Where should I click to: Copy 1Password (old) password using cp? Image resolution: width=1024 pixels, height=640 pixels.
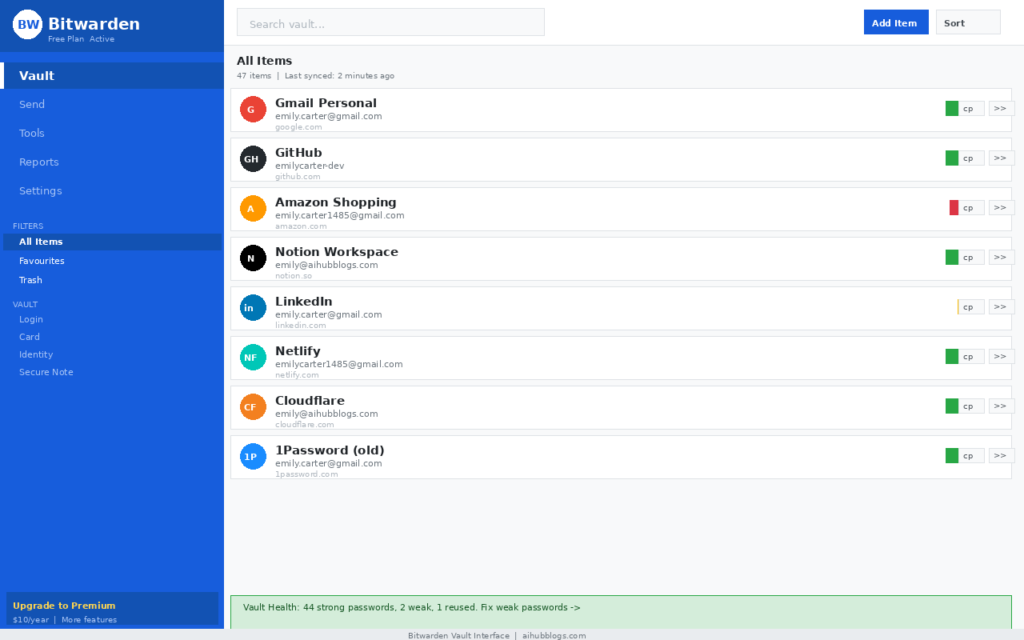pos(971,456)
